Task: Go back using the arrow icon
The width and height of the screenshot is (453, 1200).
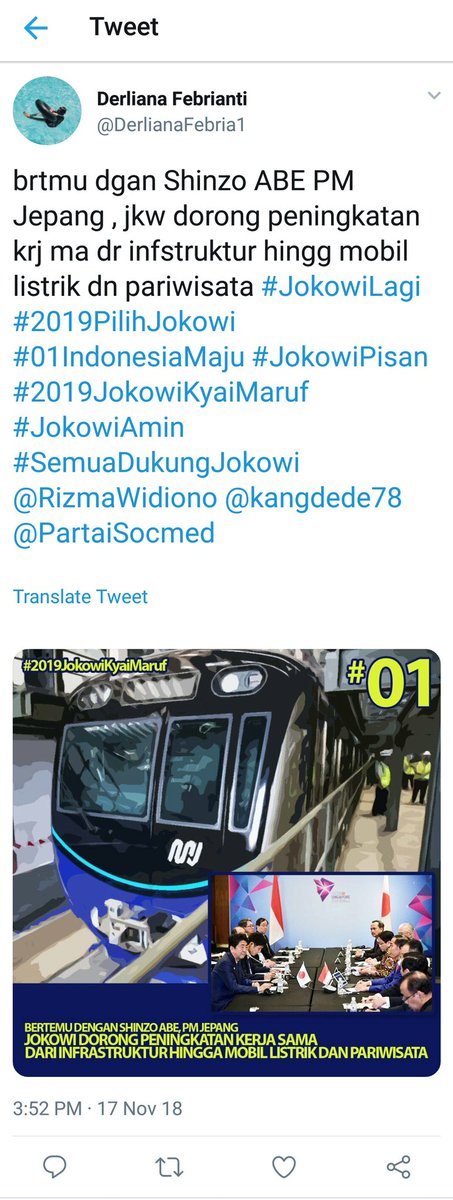Action: click(x=35, y=28)
